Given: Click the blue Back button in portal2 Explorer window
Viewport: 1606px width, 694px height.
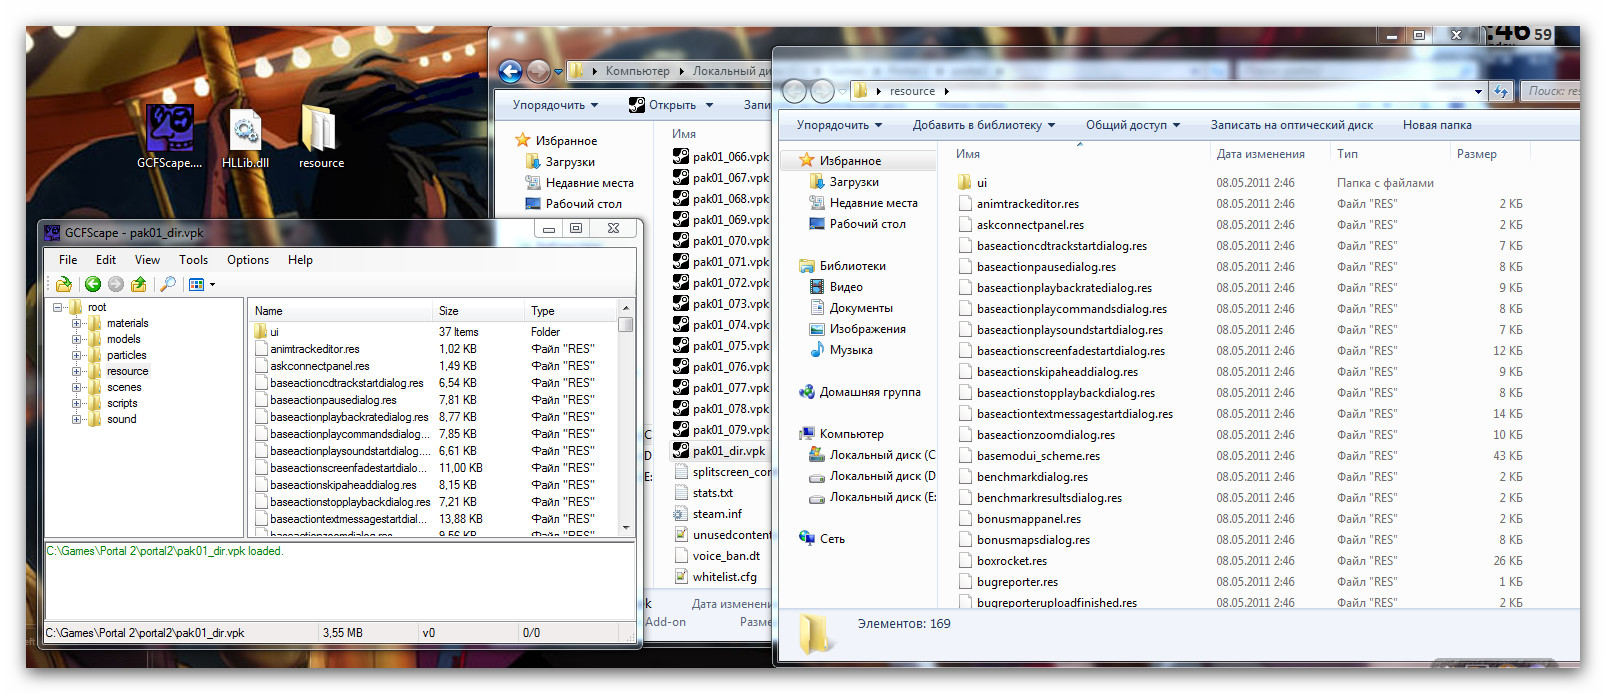Looking at the screenshot, I should coord(510,71).
